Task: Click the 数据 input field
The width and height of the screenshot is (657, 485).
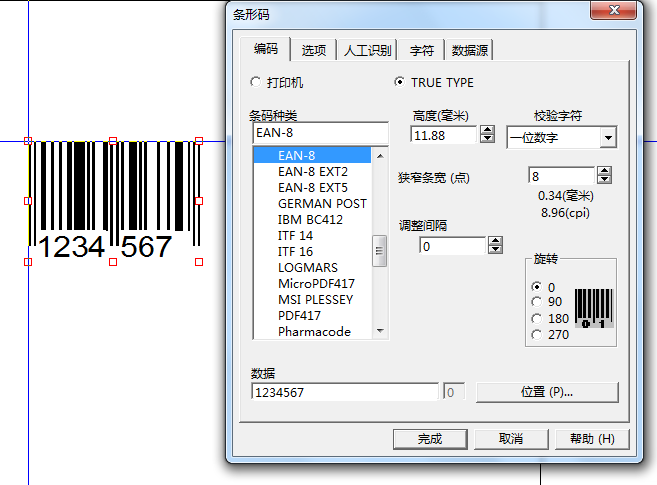Action: tap(345, 393)
